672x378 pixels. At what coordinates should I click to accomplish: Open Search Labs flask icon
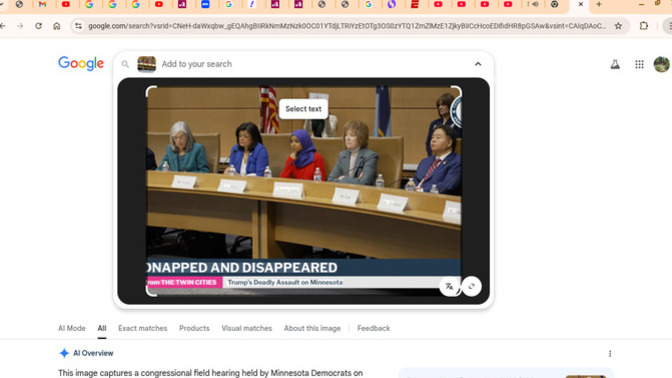(x=615, y=64)
